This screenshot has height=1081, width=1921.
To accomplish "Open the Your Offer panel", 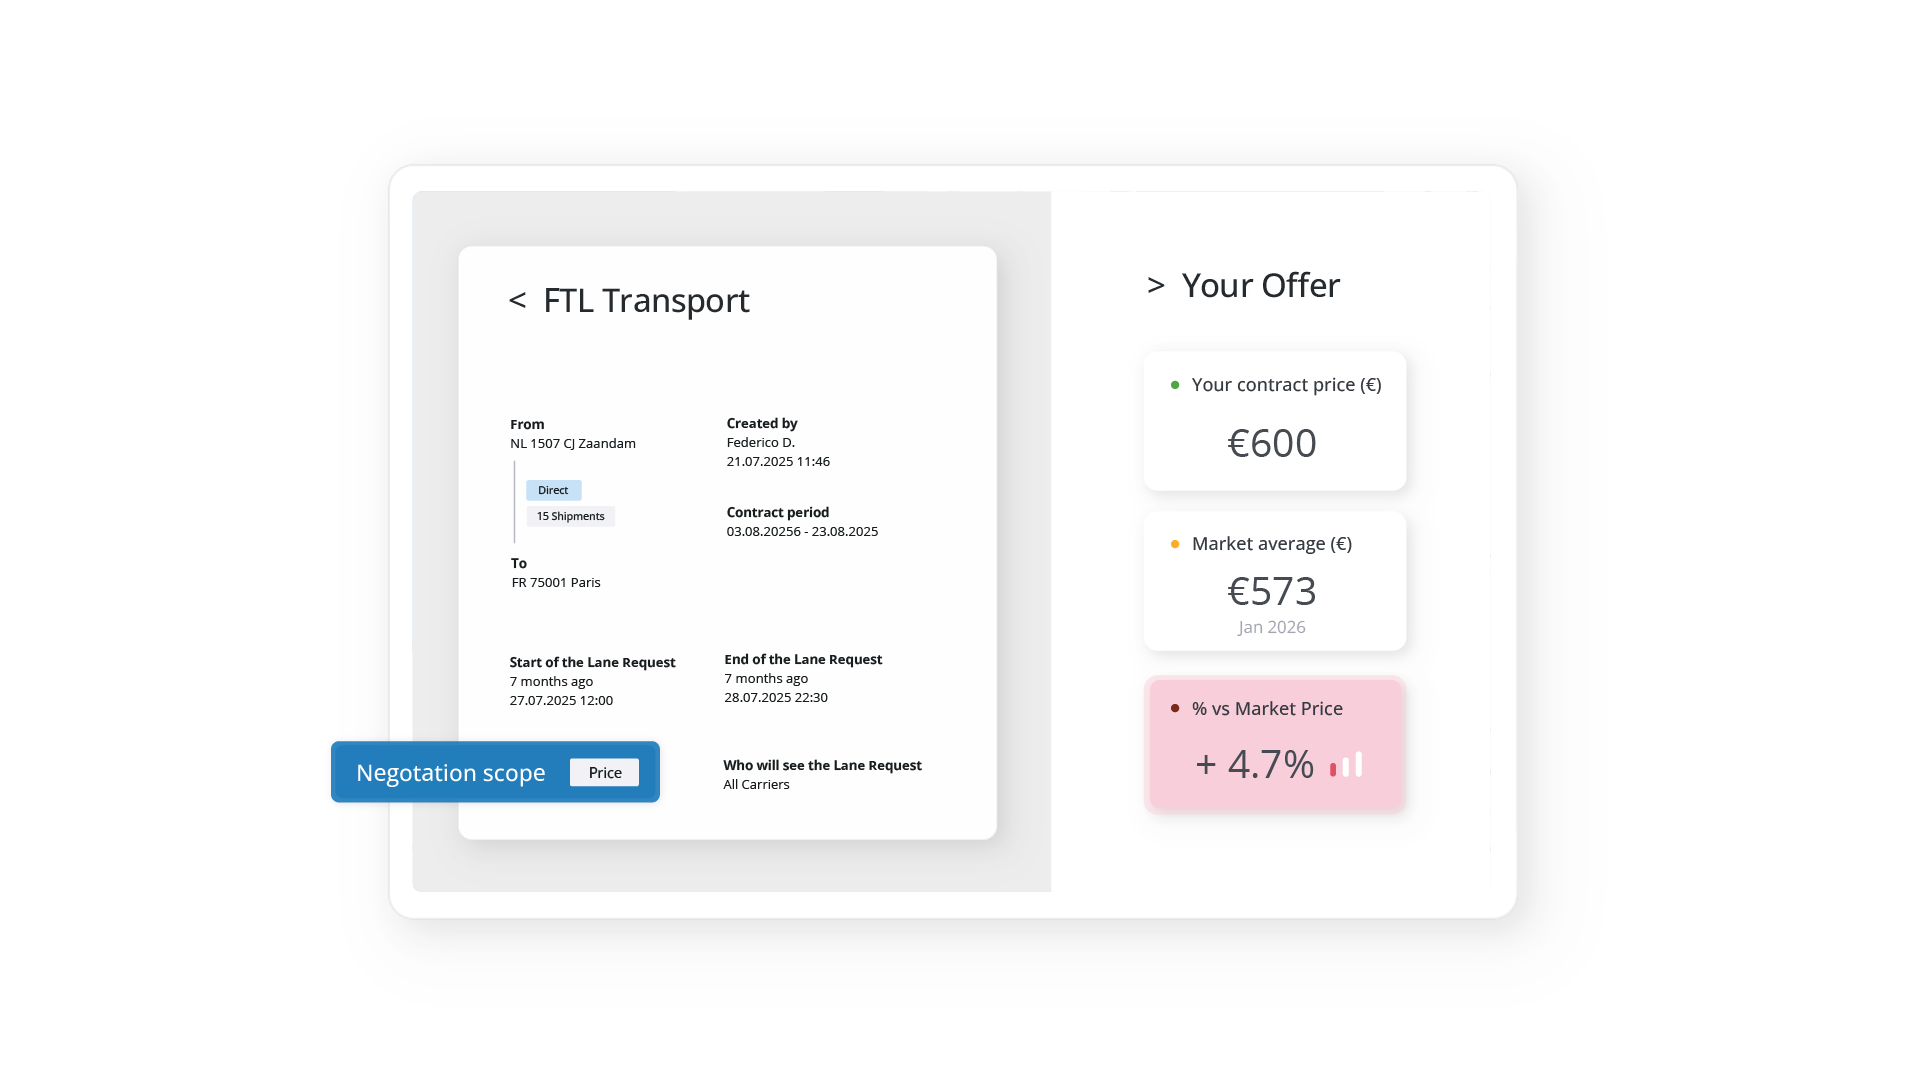I will [x=1260, y=286].
